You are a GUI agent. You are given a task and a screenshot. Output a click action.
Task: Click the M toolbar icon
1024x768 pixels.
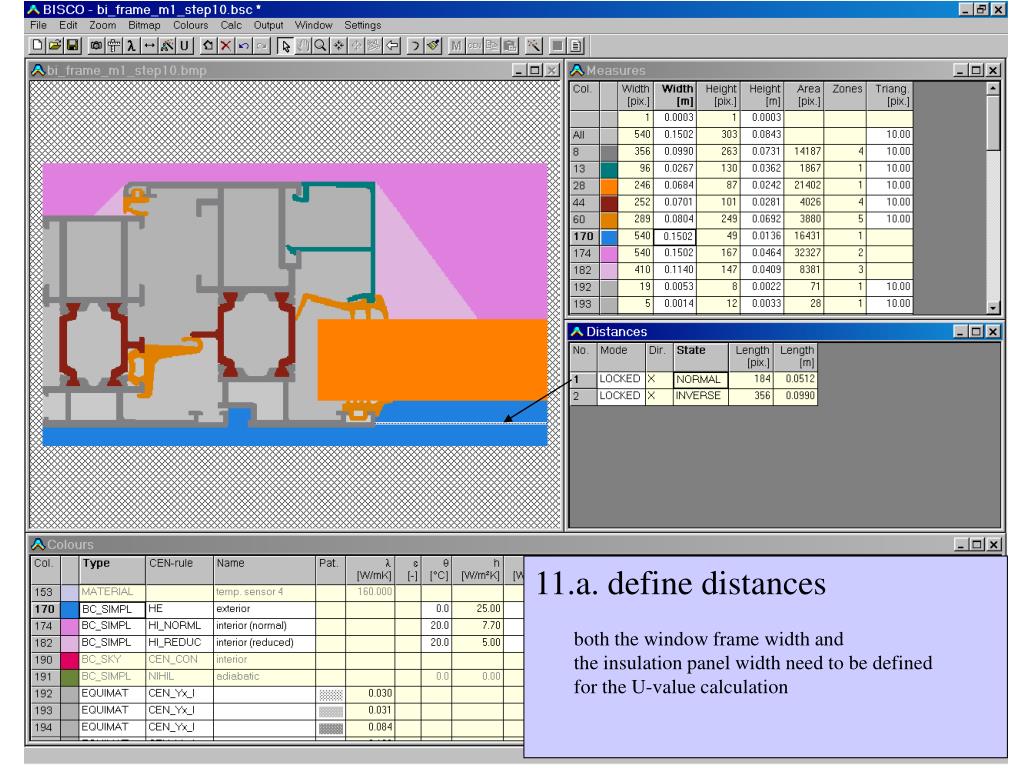click(x=456, y=46)
